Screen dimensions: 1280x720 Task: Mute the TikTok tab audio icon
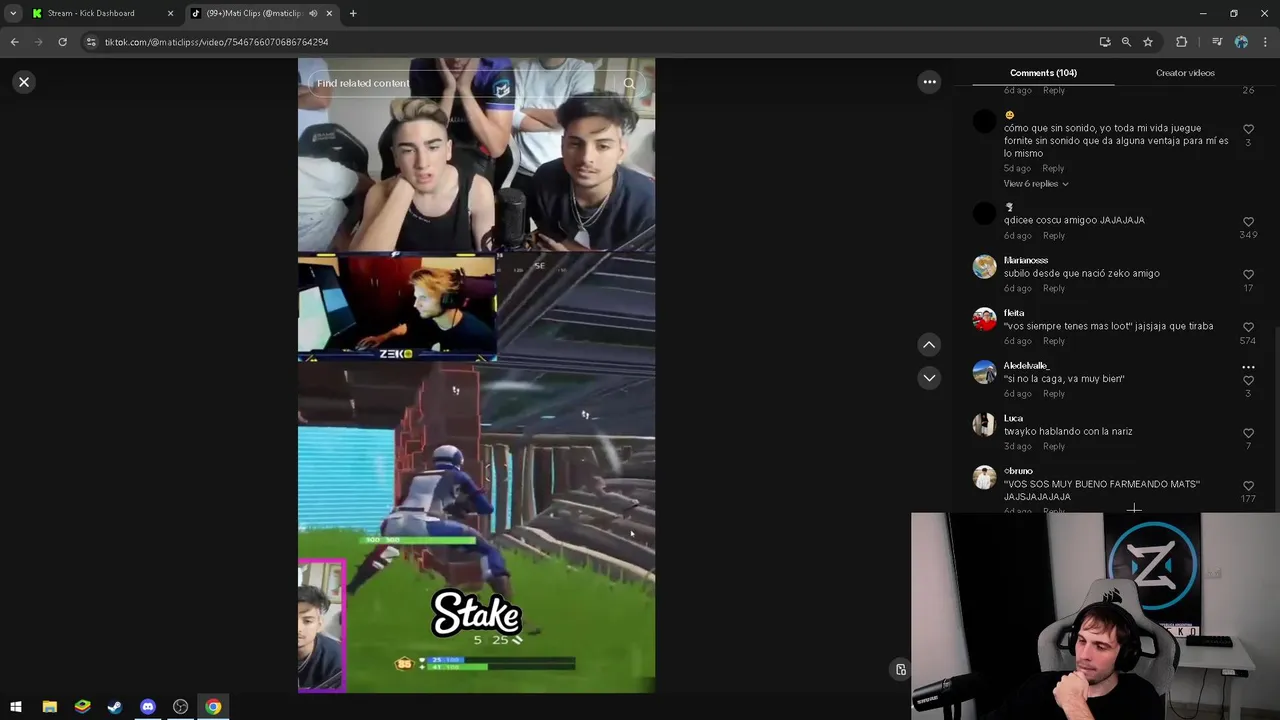pyautogui.click(x=313, y=13)
